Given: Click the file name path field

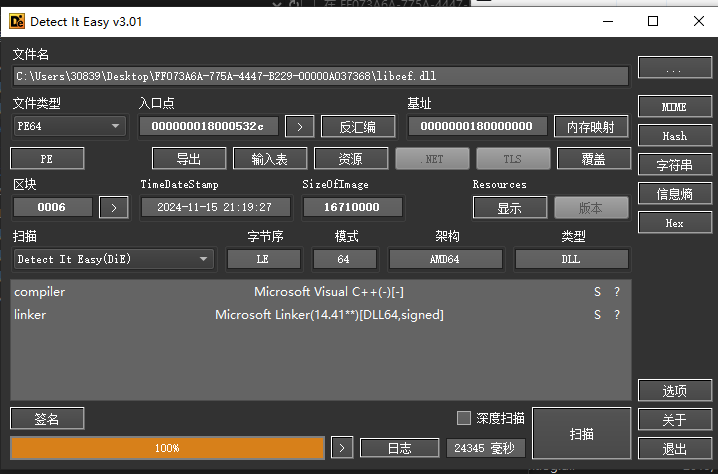Looking at the screenshot, I should (x=321, y=76).
